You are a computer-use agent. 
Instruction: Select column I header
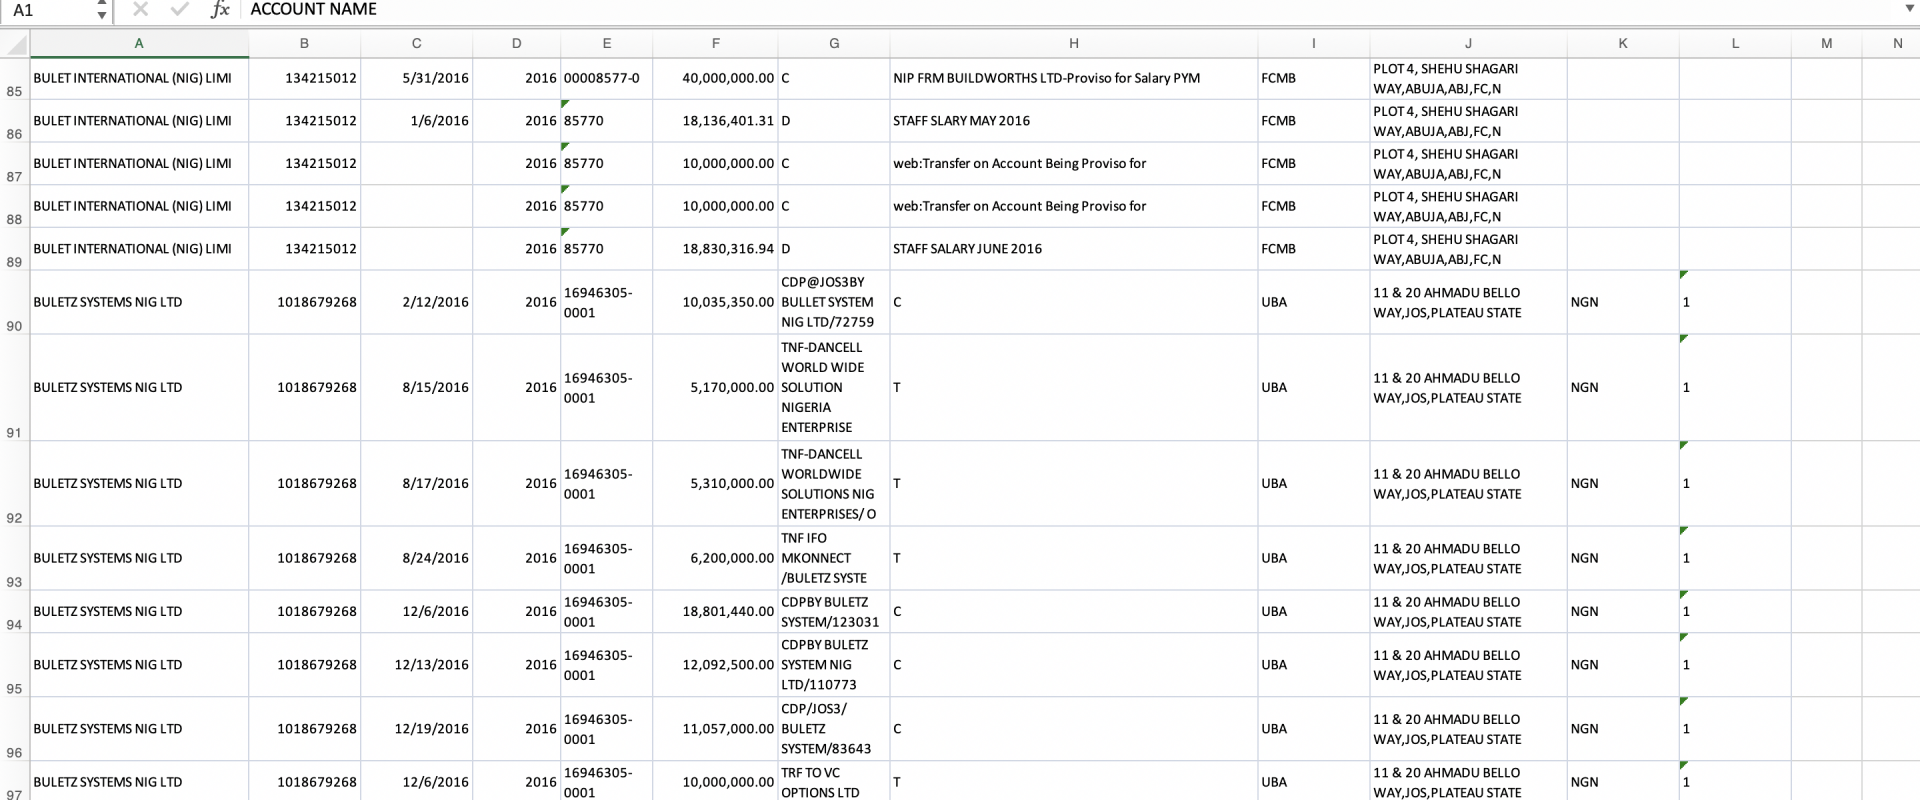tap(1313, 44)
